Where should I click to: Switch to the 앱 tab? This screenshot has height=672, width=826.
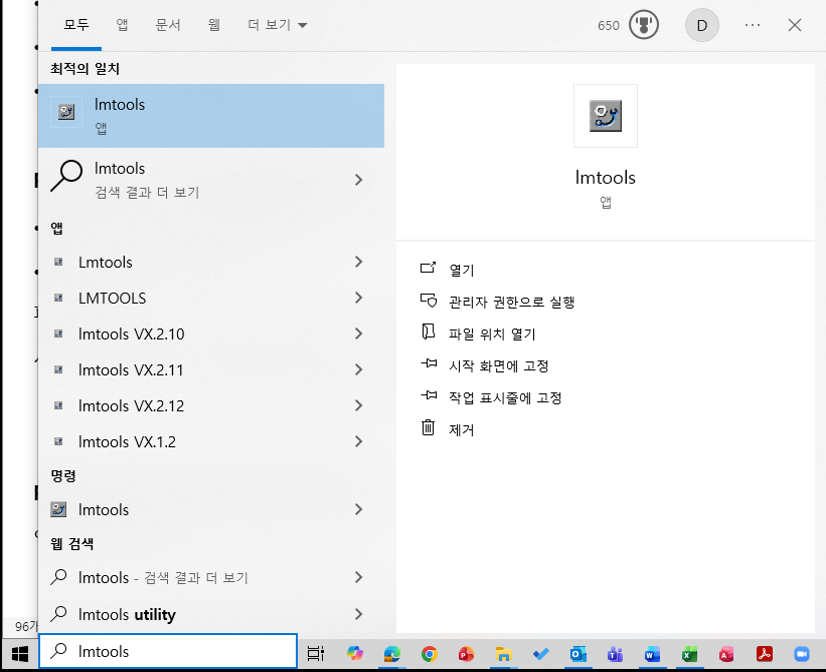(122, 25)
